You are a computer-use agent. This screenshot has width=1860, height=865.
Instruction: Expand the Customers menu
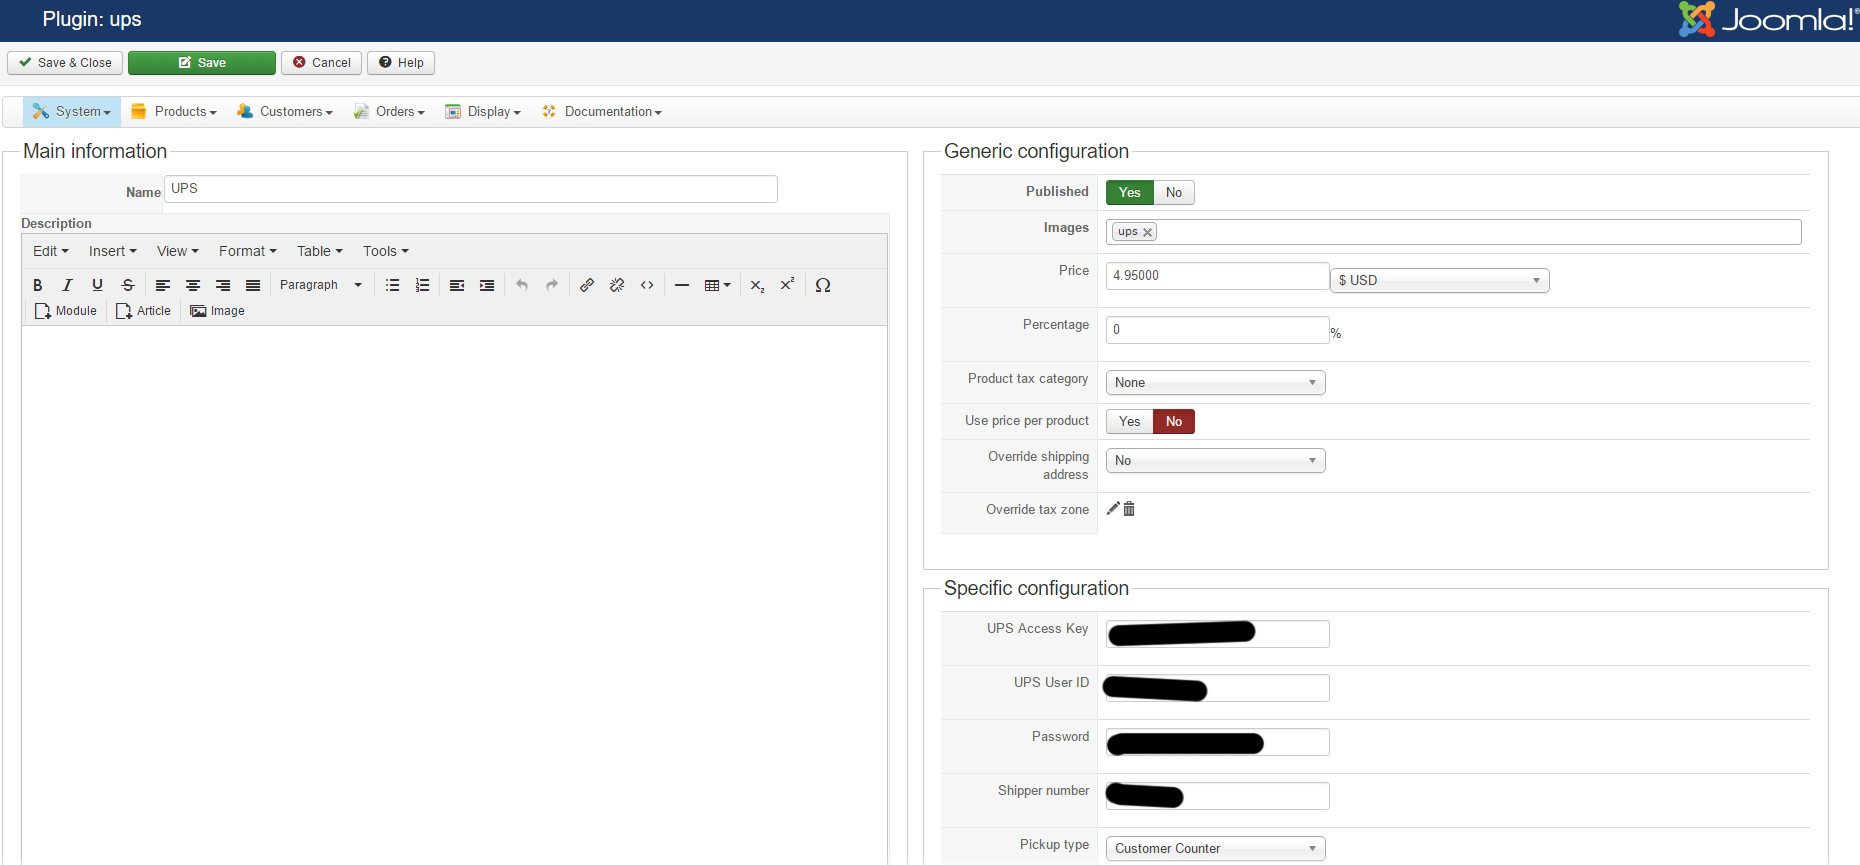coord(285,111)
